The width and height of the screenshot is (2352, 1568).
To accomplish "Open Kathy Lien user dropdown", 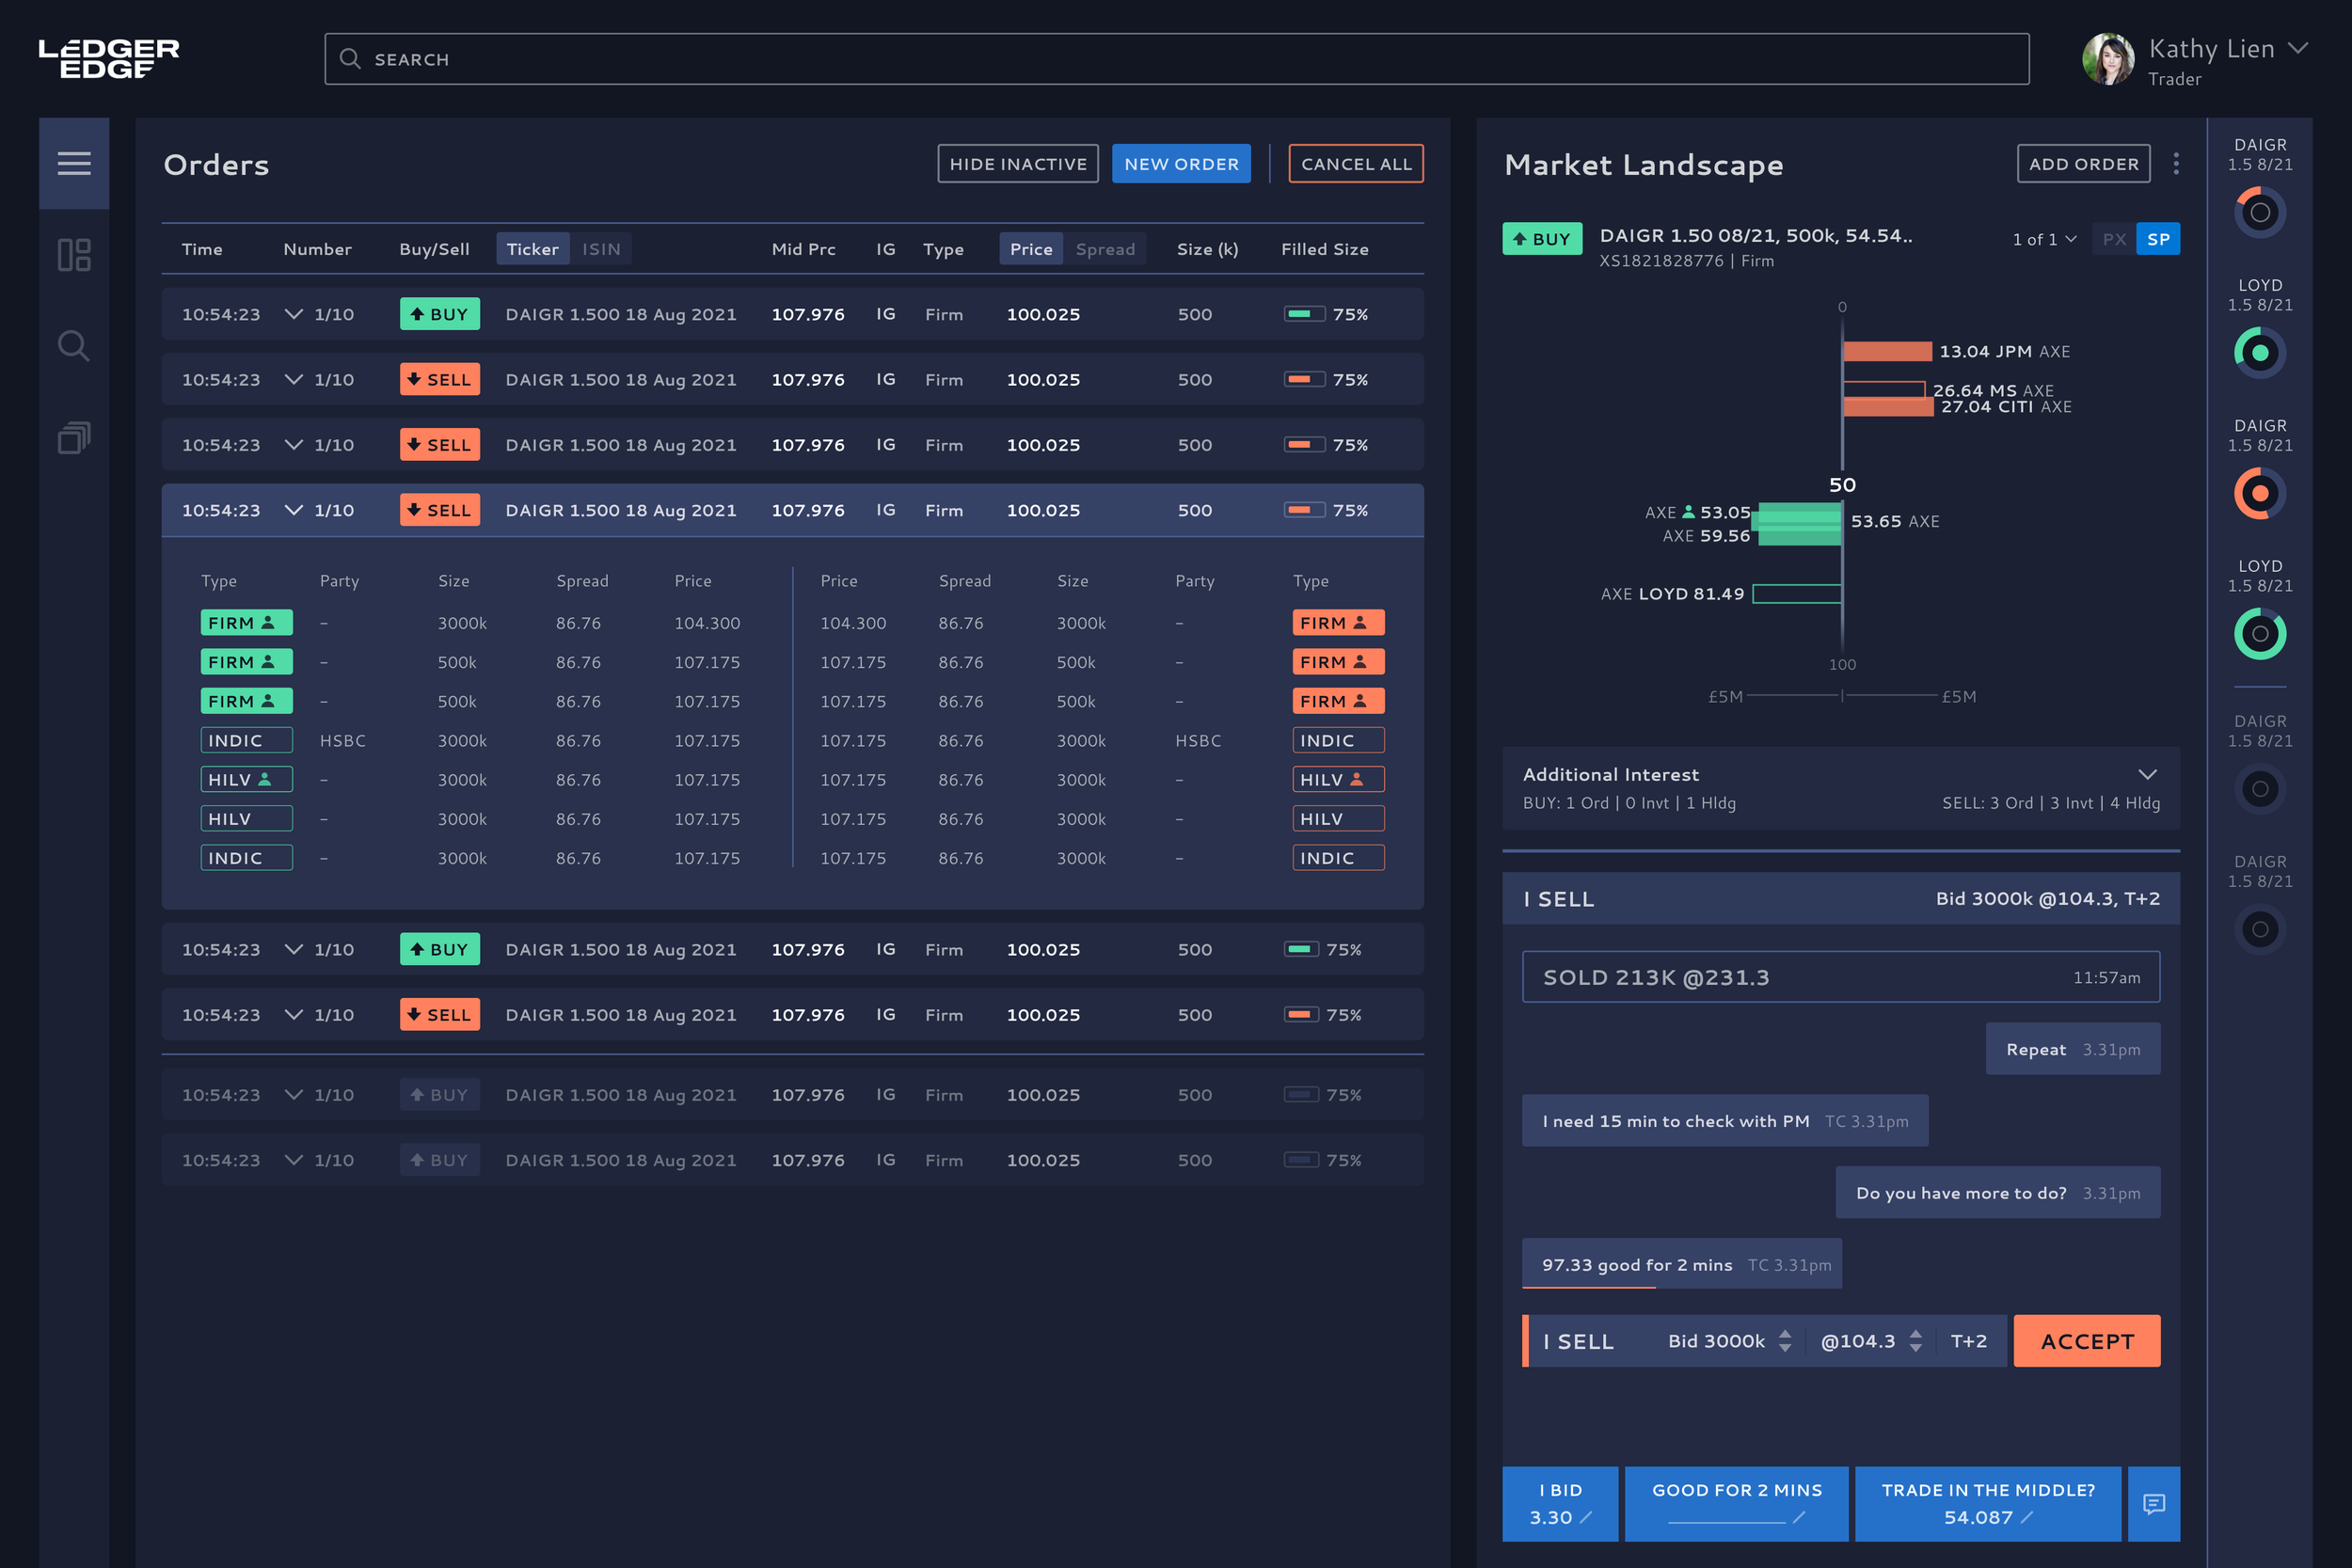I will (2298, 48).
